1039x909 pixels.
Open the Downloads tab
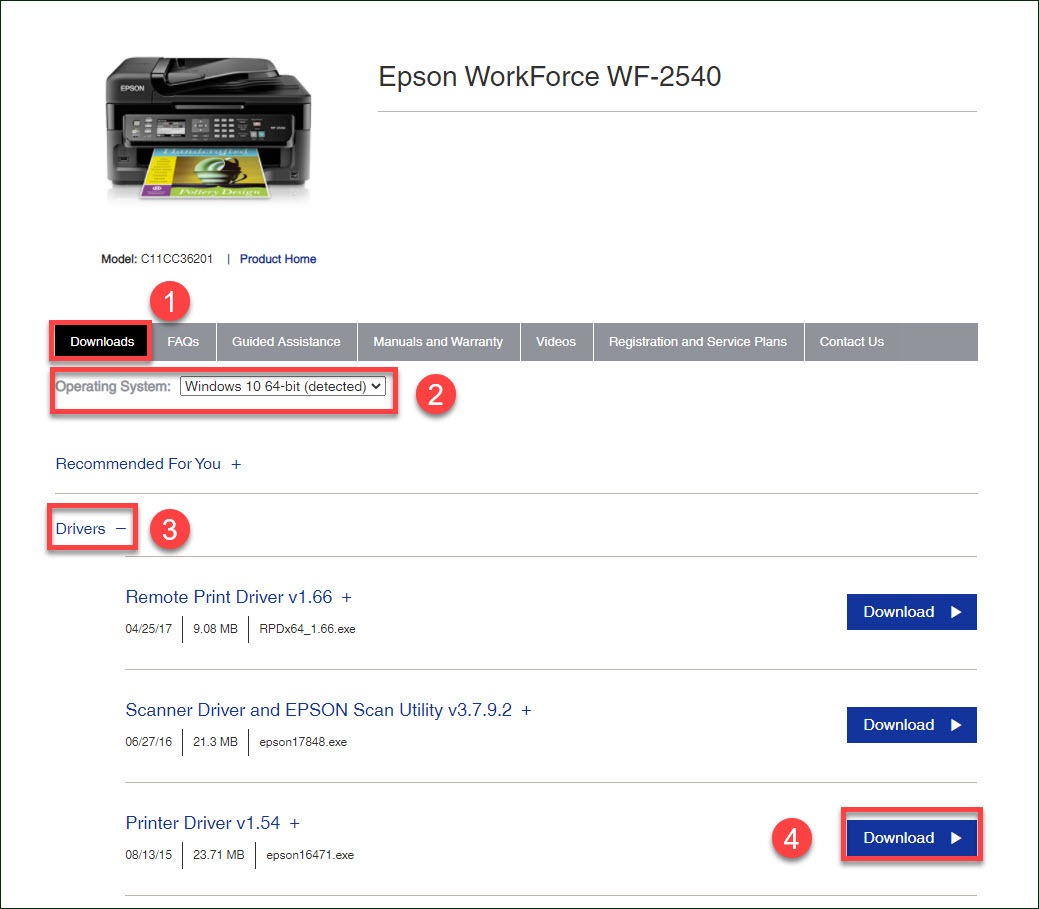[102, 341]
